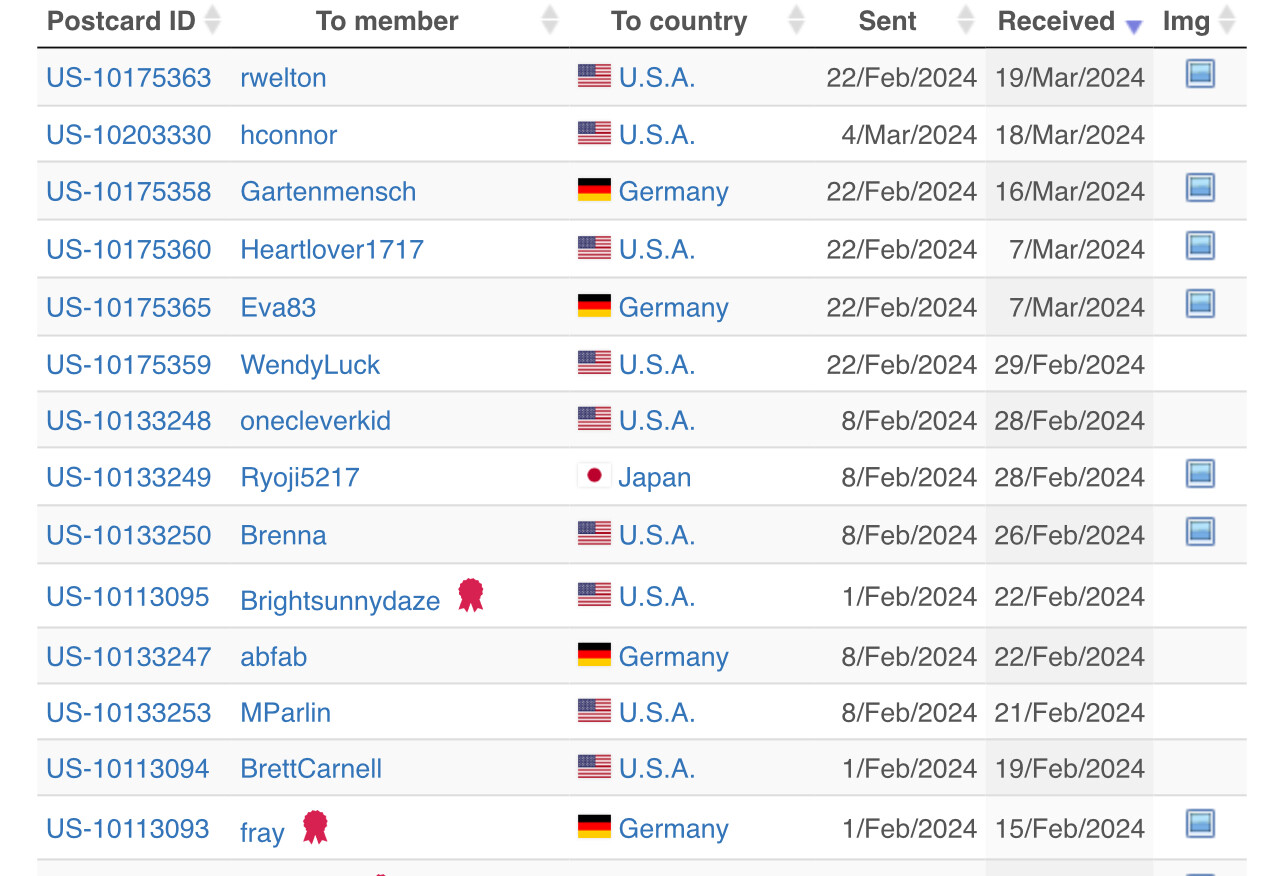Open image icon for Heartlover1717 postcard
This screenshot has height=876, width=1284.
coord(1200,246)
